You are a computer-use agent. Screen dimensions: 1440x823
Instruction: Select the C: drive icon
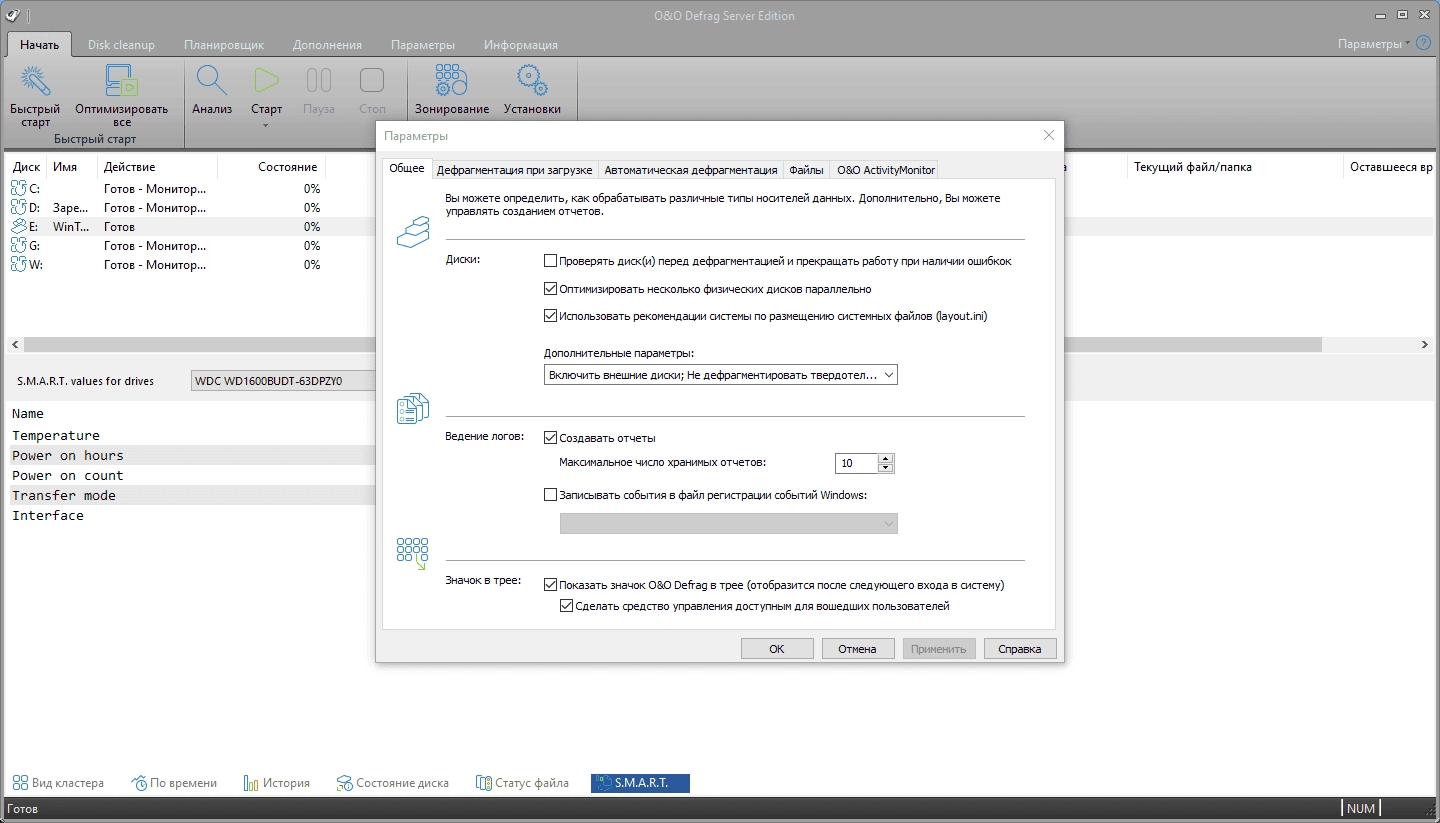[19, 188]
